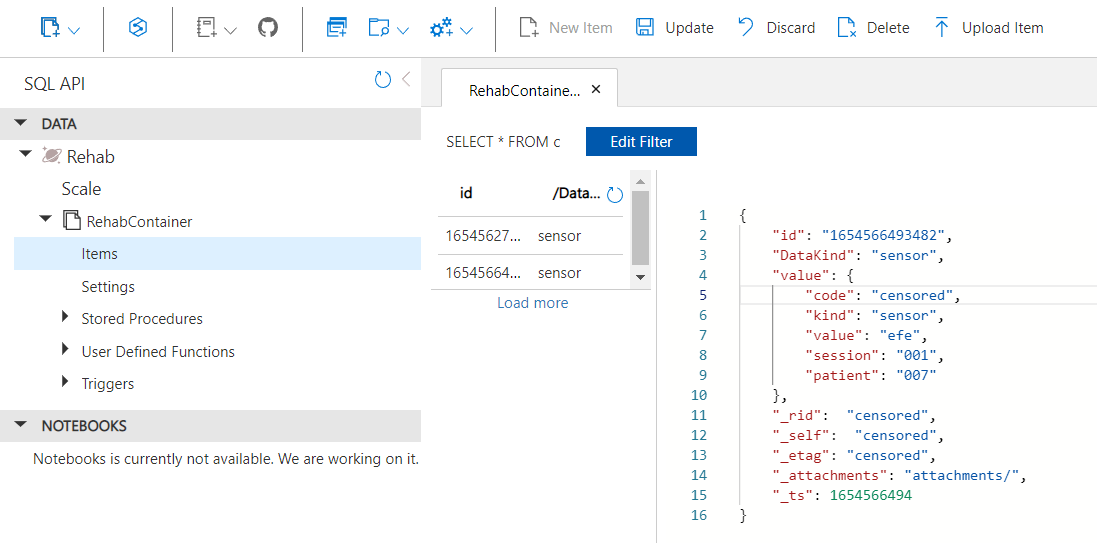Collapse the DATA section
The image size is (1097, 543).
tap(21, 123)
